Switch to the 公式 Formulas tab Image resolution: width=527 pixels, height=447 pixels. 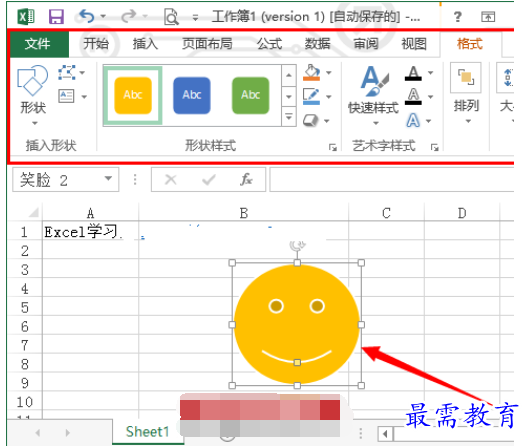pyautogui.click(x=270, y=44)
